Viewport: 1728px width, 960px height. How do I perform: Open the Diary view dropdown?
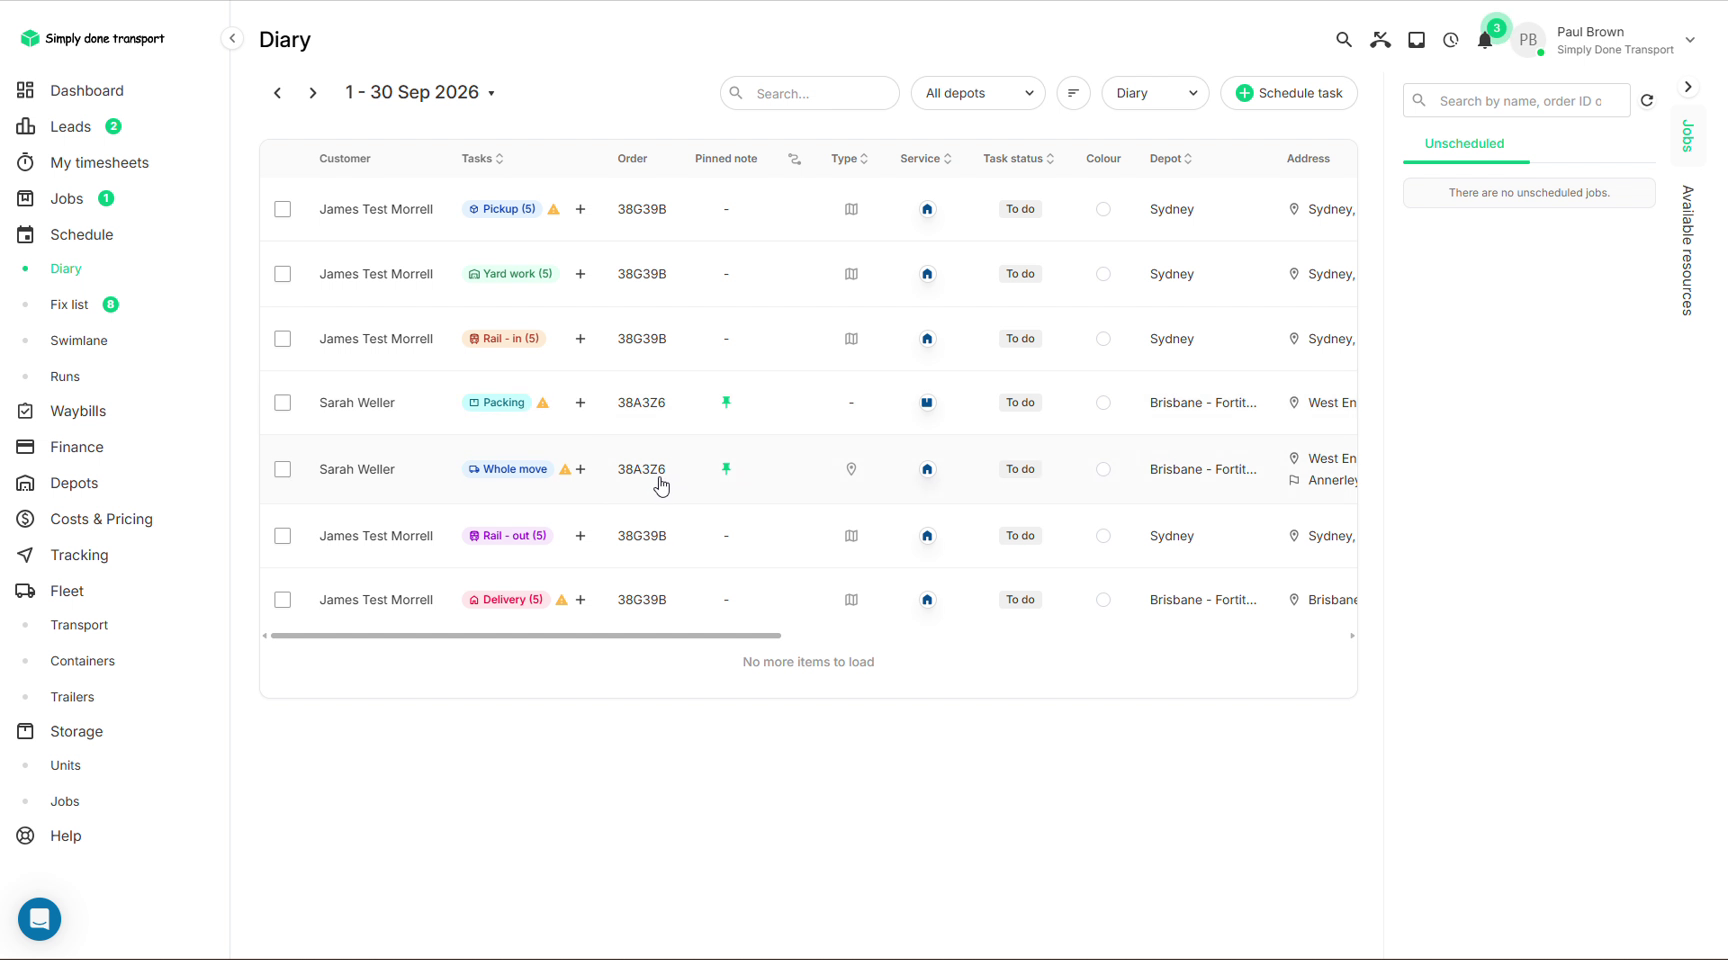pyautogui.click(x=1155, y=93)
